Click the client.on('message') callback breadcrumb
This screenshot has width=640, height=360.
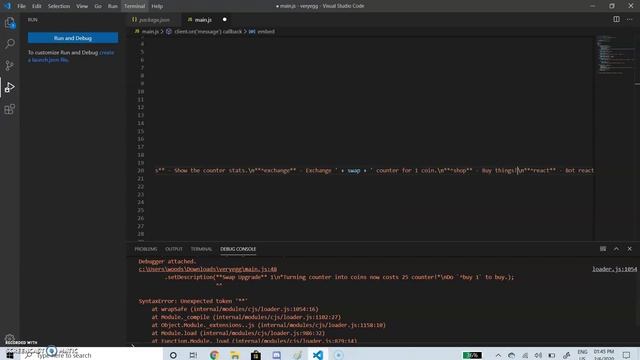click(x=208, y=31)
